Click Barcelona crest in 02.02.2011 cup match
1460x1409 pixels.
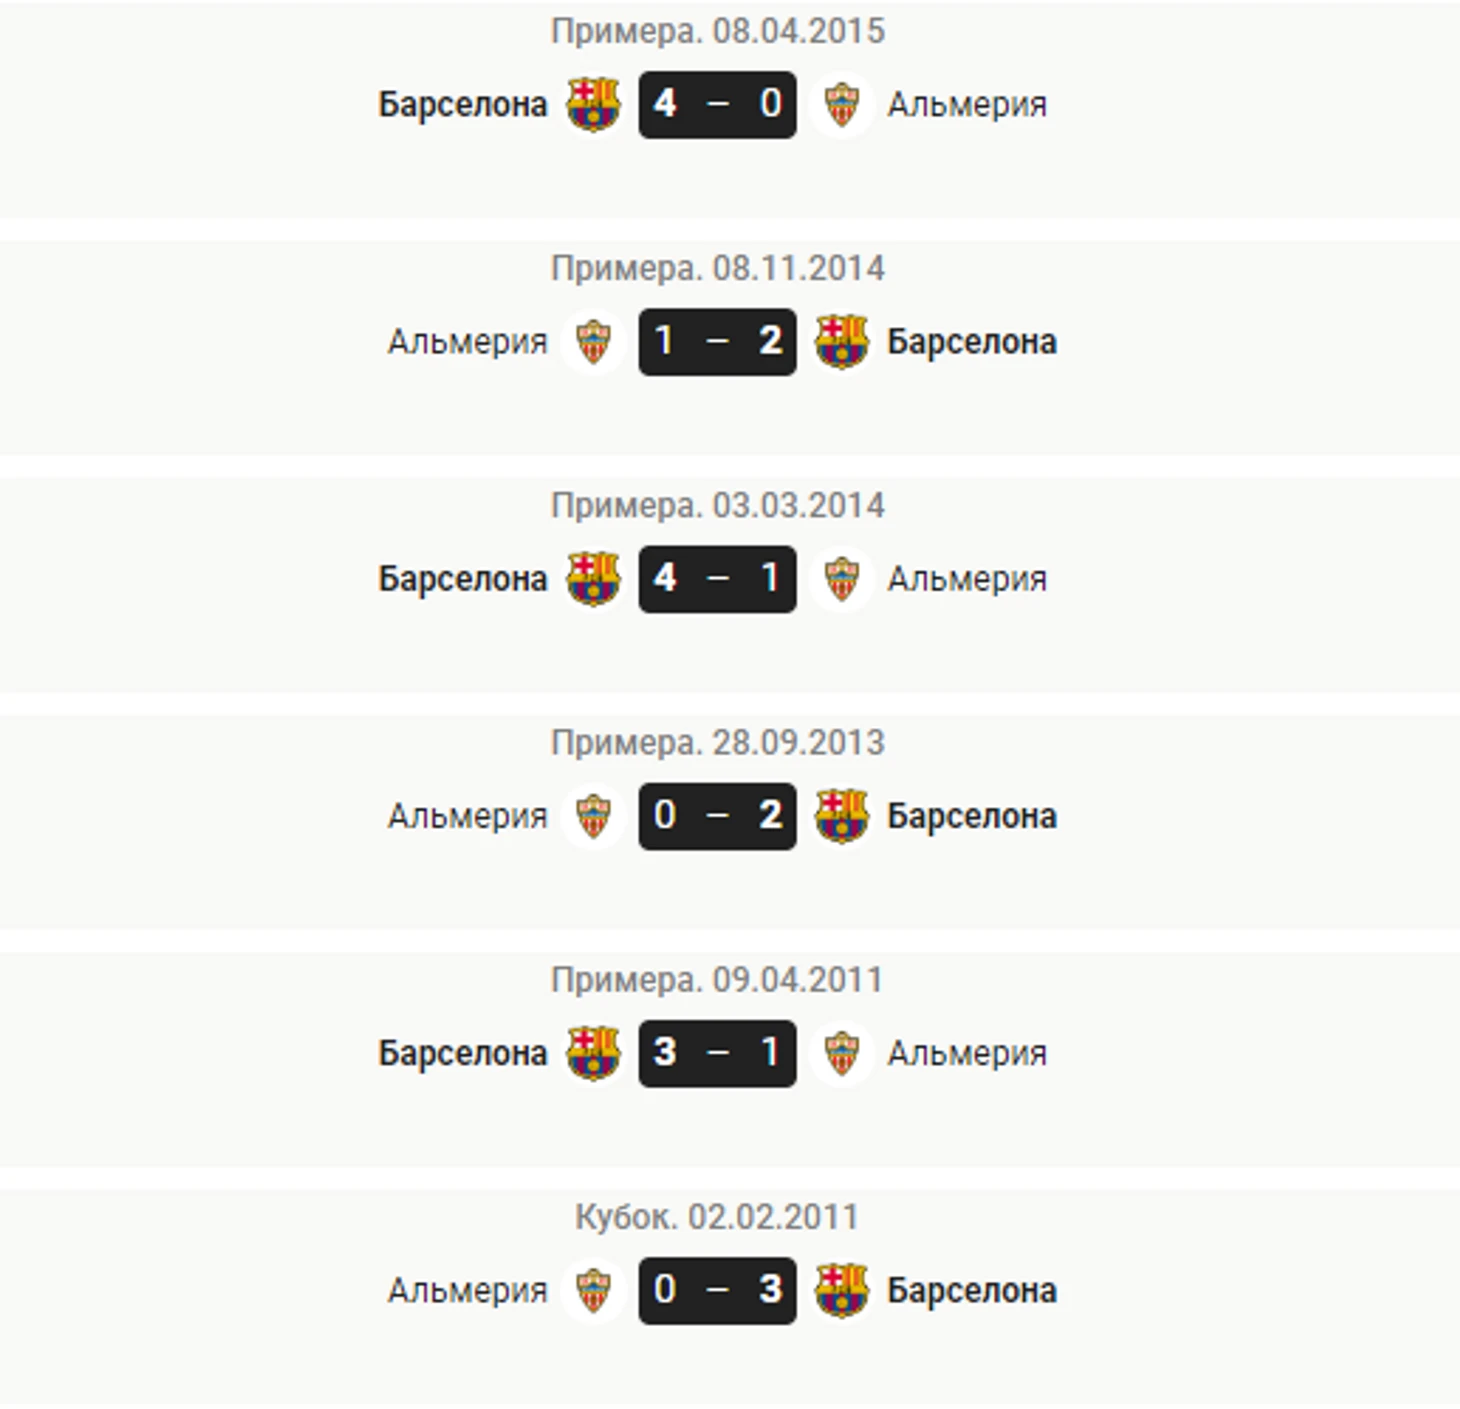[841, 1290]
